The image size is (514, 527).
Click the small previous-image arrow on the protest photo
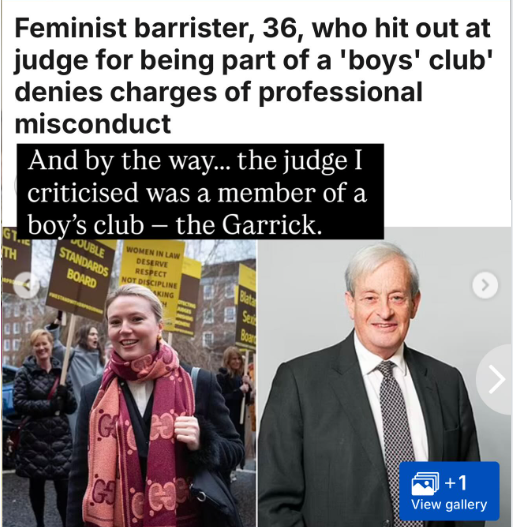coord(27,285)
